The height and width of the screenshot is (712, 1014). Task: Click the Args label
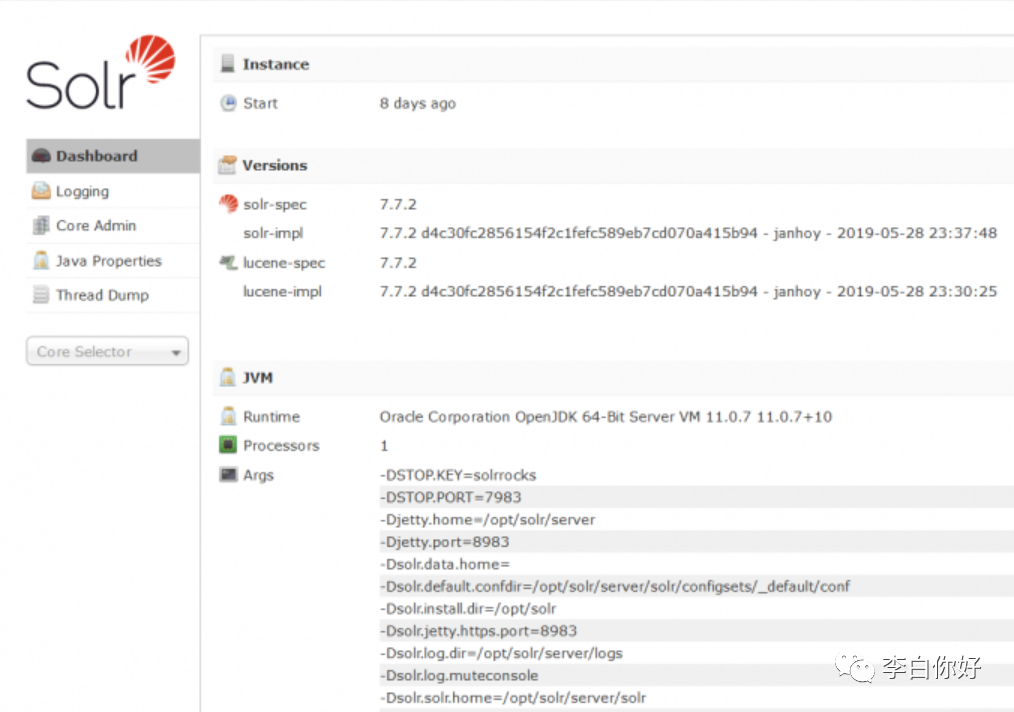point(259,475)
